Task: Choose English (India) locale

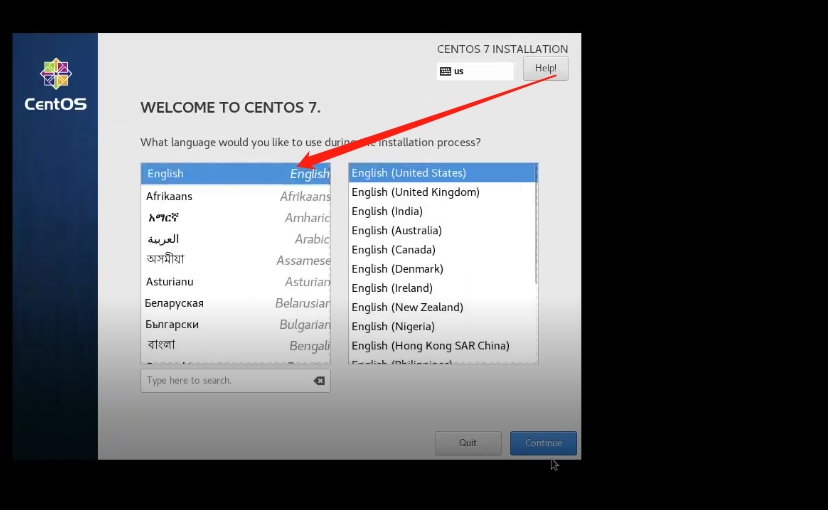Action: coord(442,211)
